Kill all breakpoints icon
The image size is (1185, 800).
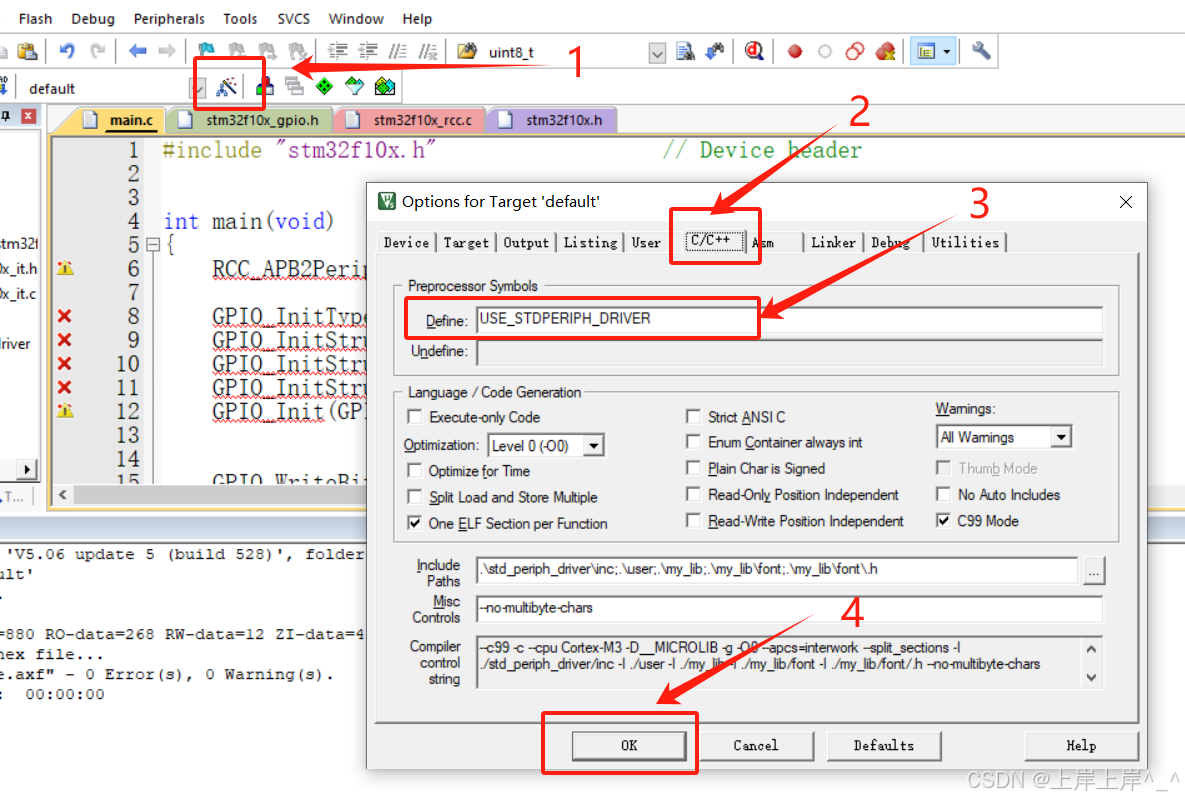[x=885, y=51]
